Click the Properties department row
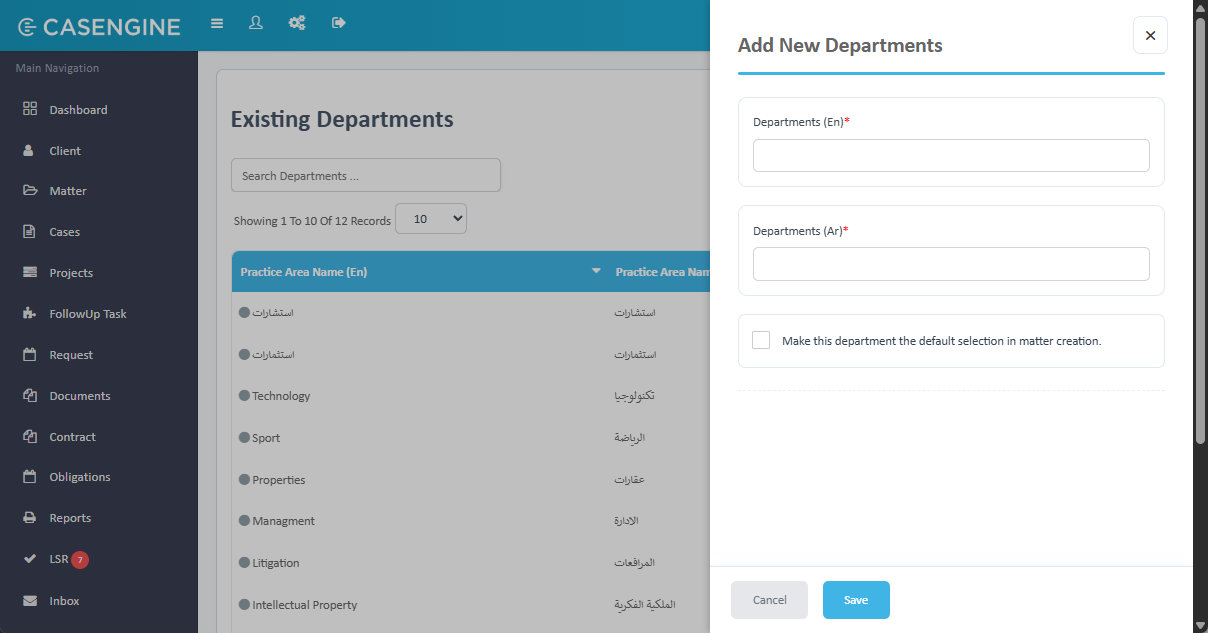 tap(279, 480)
